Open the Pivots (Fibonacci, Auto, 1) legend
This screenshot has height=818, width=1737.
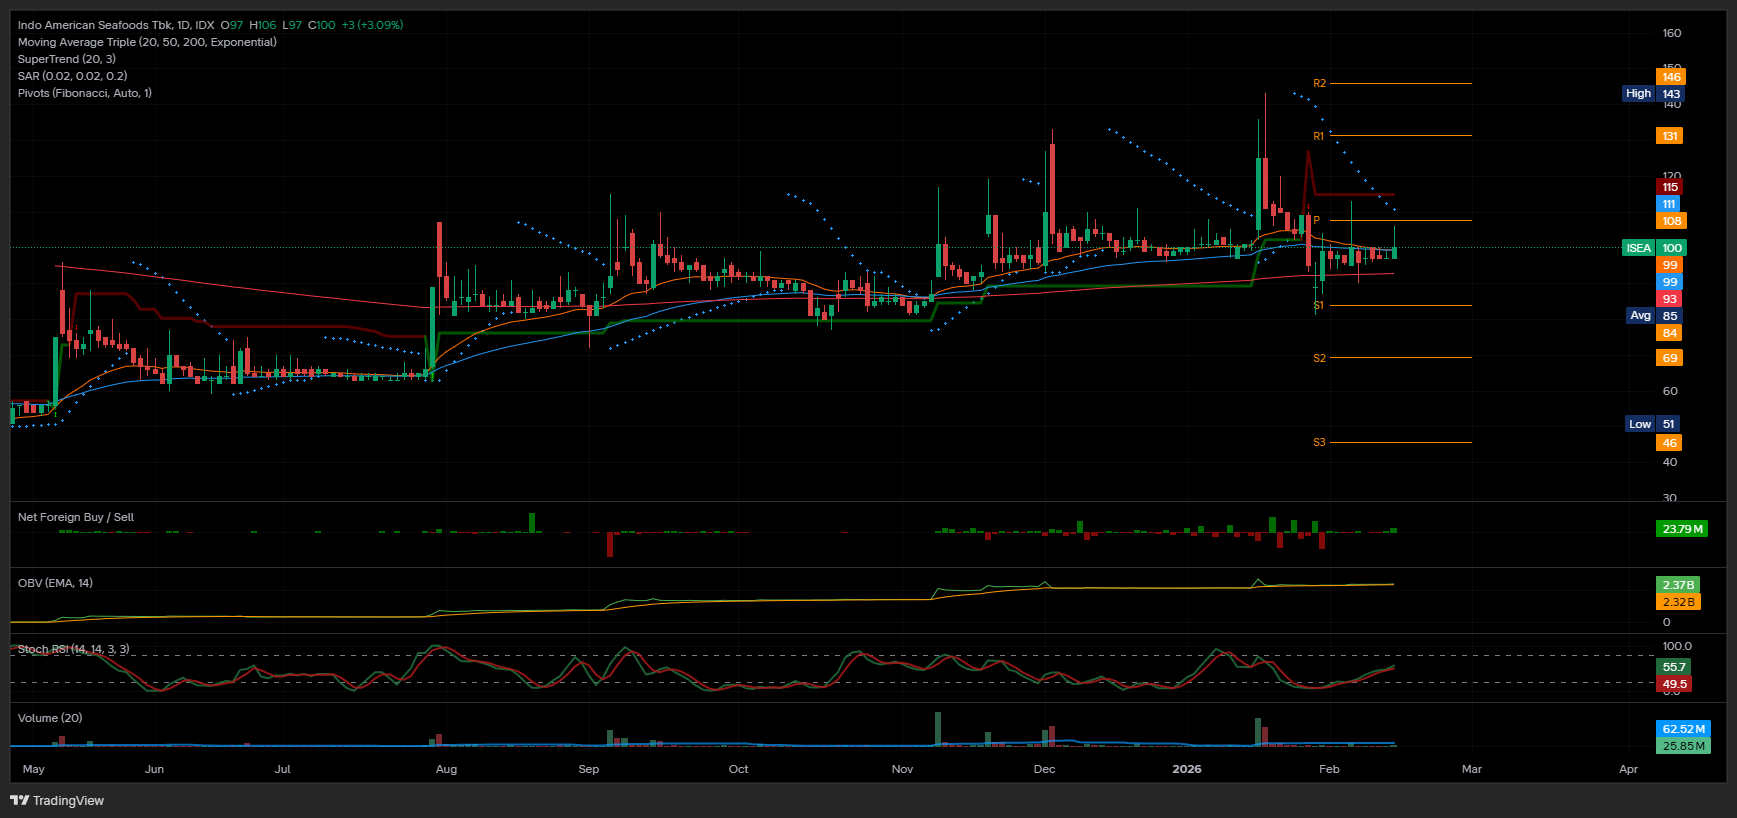click(x=85, y=93)
